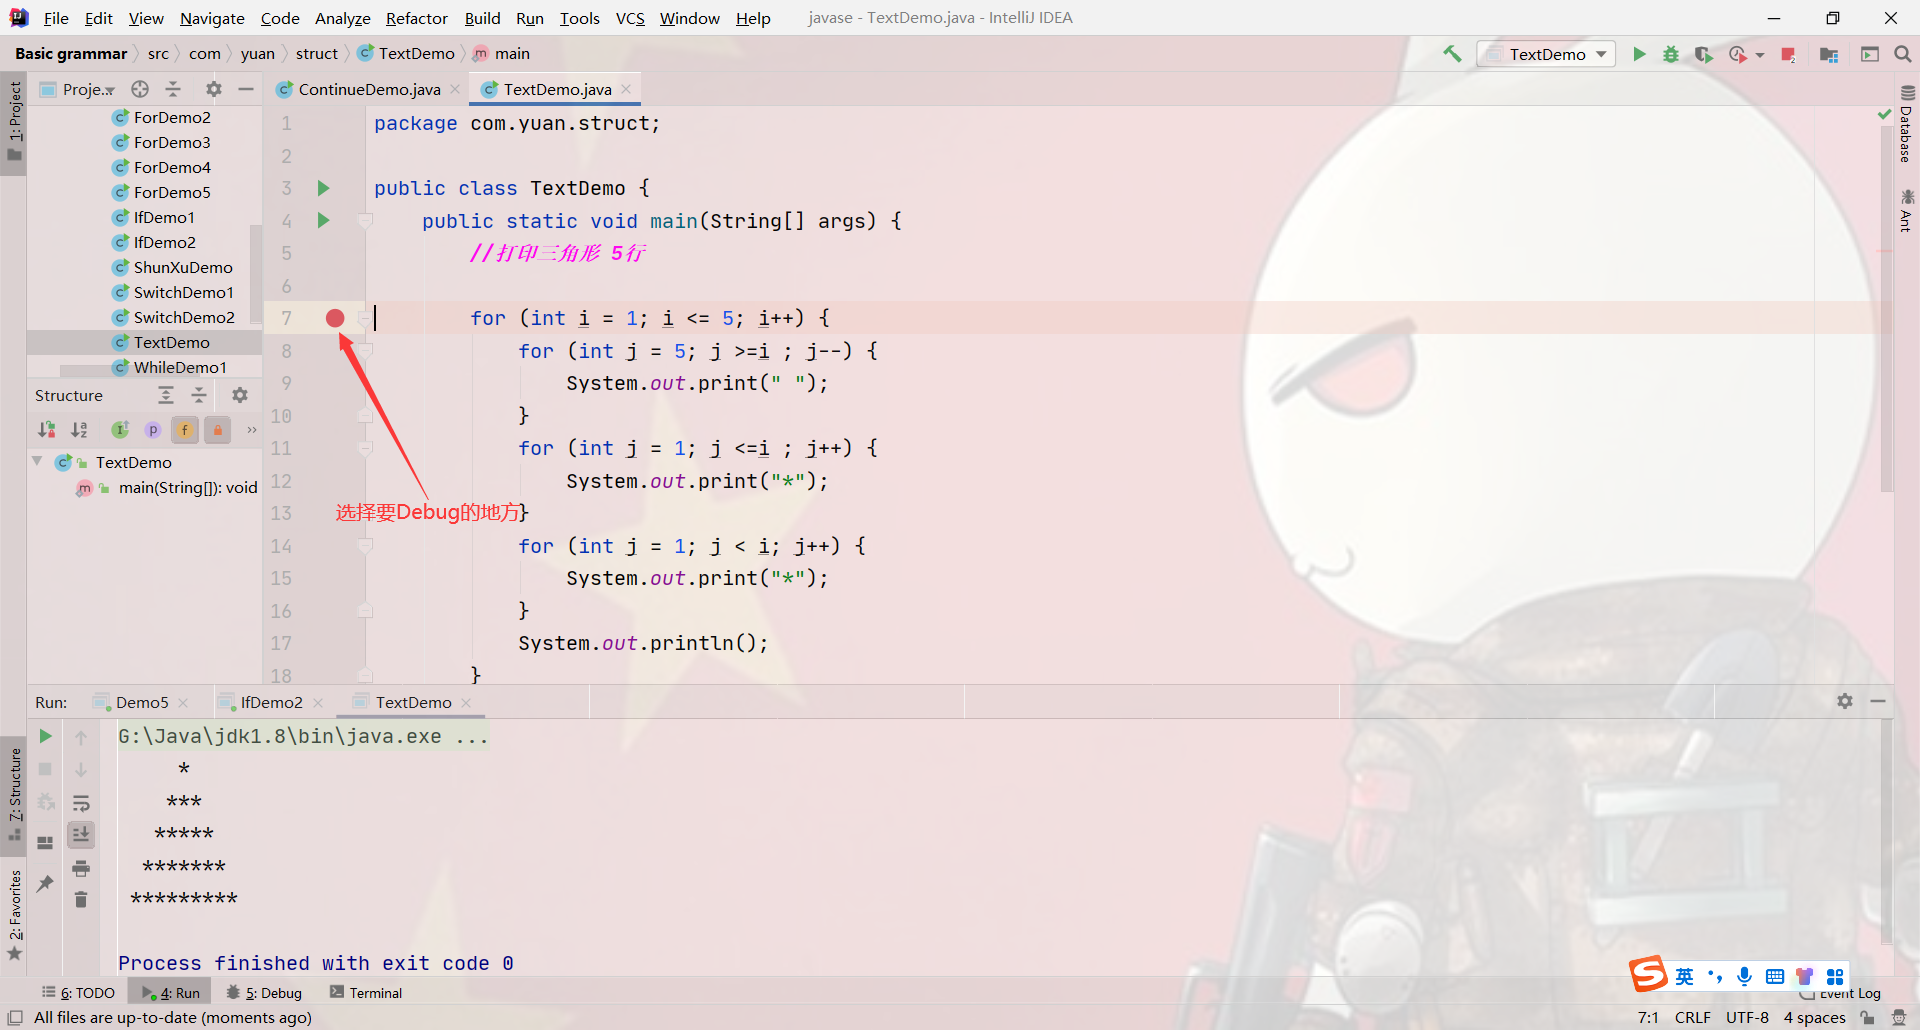Run main method from gutter arrow on line 4
Screen dimensions: 1920x1030
point(323,220)
